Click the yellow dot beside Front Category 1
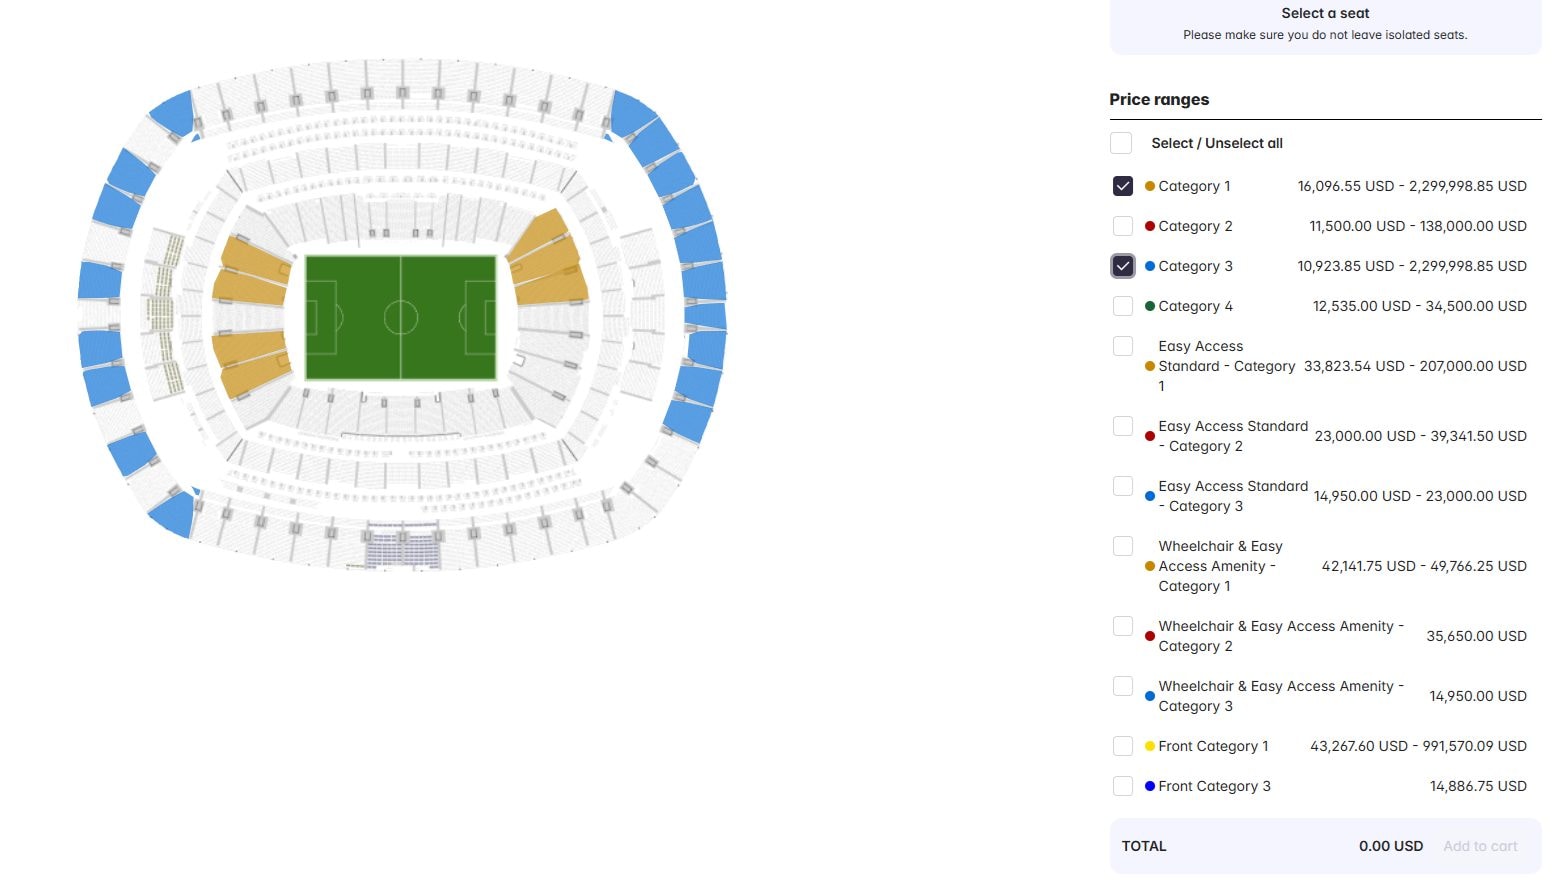1561x891 pixels. pyautogui.click(x=1150, y=746)
